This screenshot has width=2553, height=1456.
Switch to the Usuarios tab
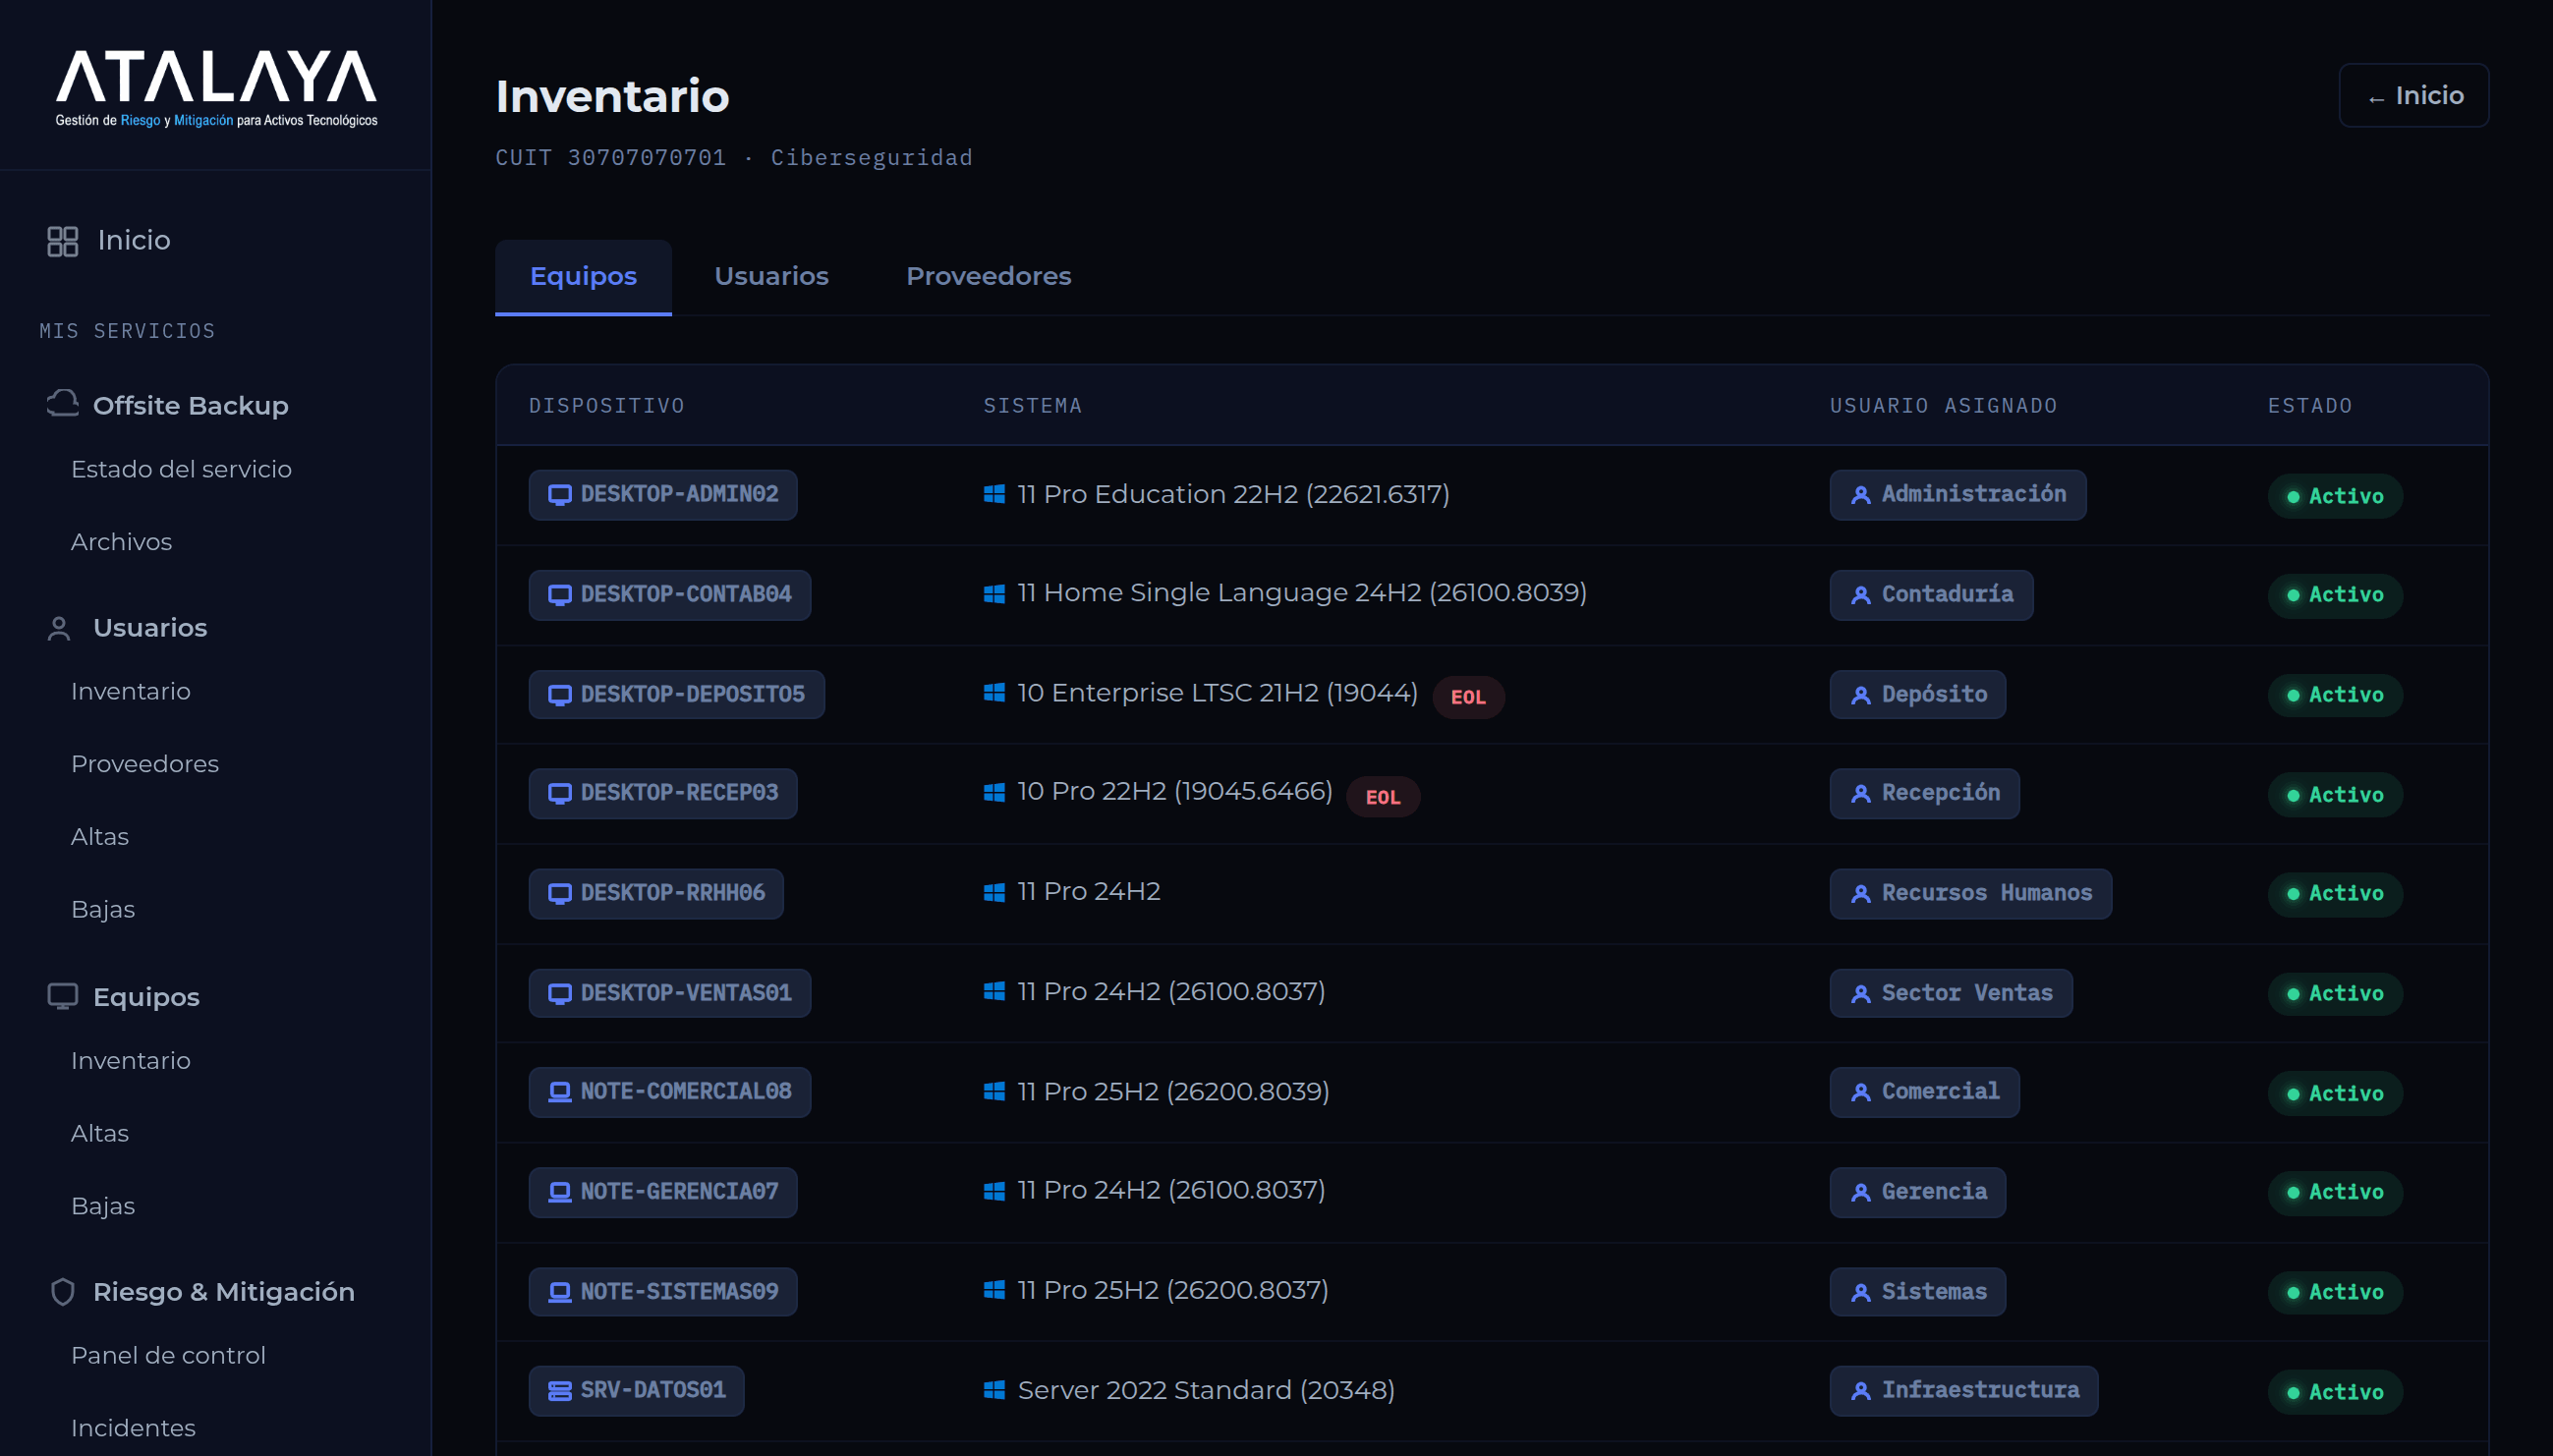[771, 276]
